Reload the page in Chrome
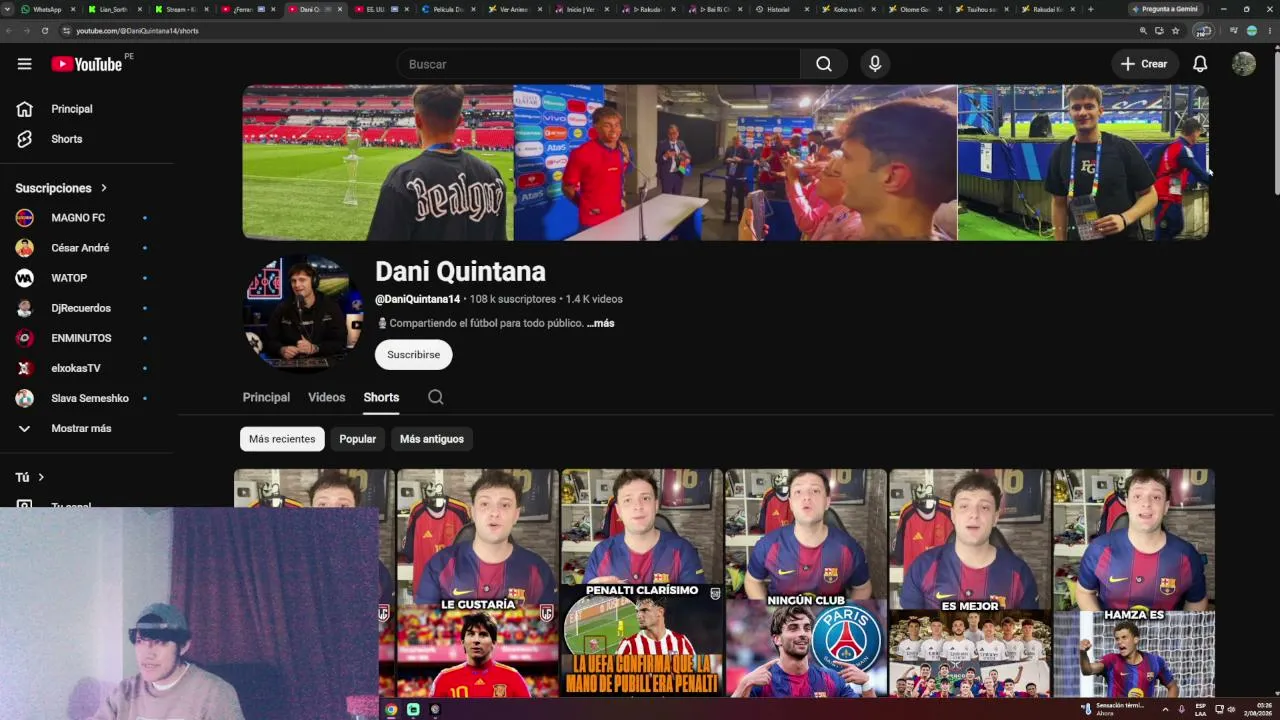This screenshot has height=720, width=1280. click(x=45, y=31)
